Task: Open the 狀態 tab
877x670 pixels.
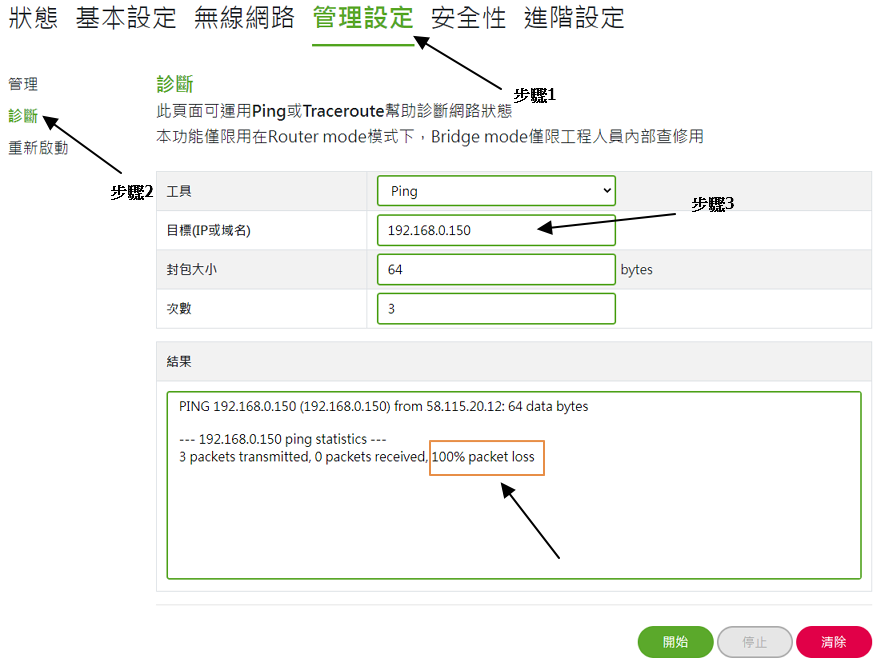Action: 33,18
